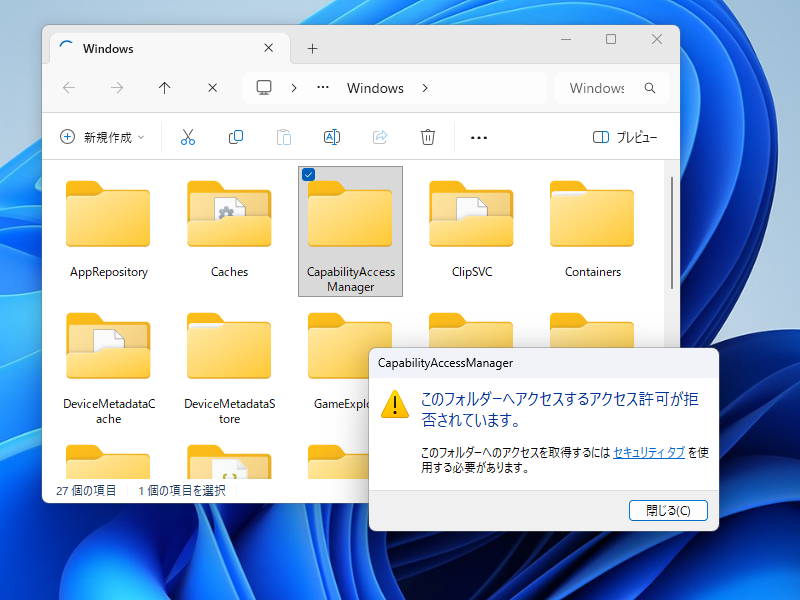
Task: Click the CapabilityAccessManager folder label
Action: tap(351, 279)
